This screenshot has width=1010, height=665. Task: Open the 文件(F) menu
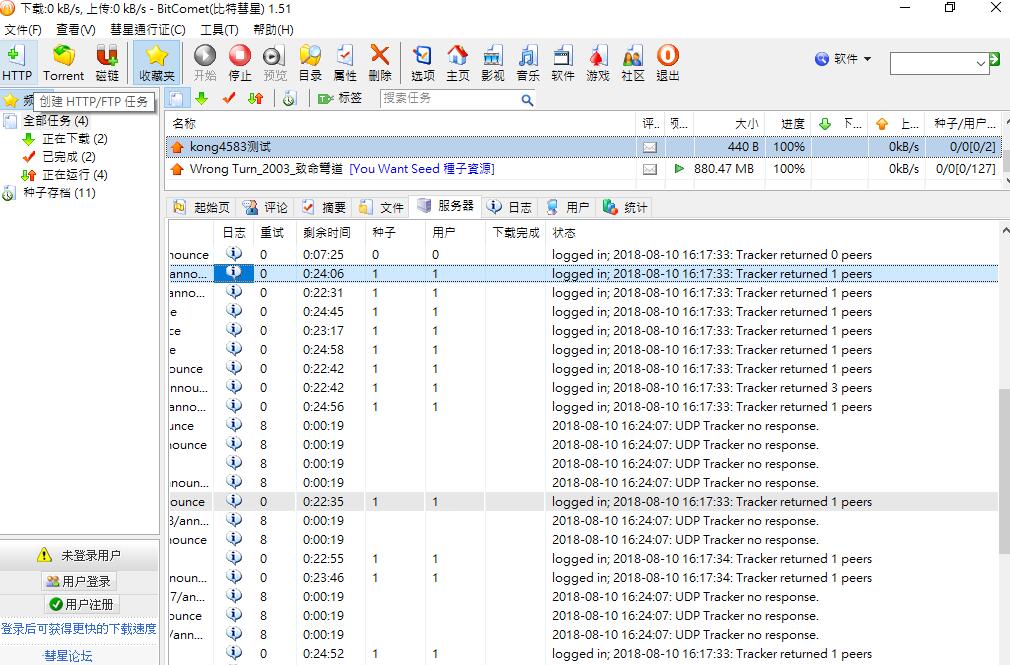coord(23,30)
